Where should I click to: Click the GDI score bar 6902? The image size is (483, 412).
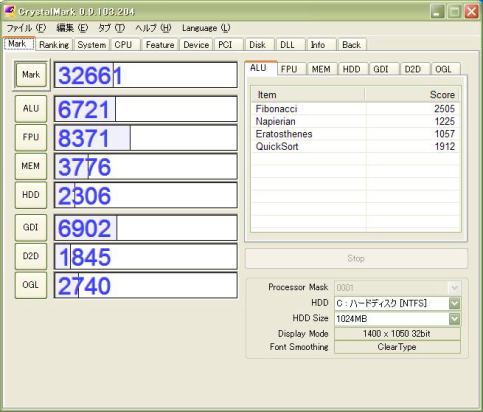pyautogui.click(x=146, y=228)
